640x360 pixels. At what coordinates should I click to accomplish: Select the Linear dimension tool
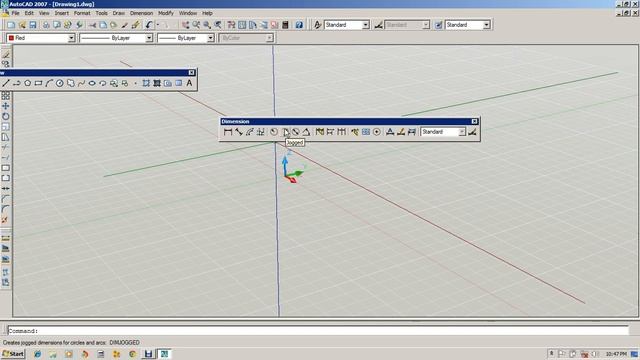(x=228, y=132)
